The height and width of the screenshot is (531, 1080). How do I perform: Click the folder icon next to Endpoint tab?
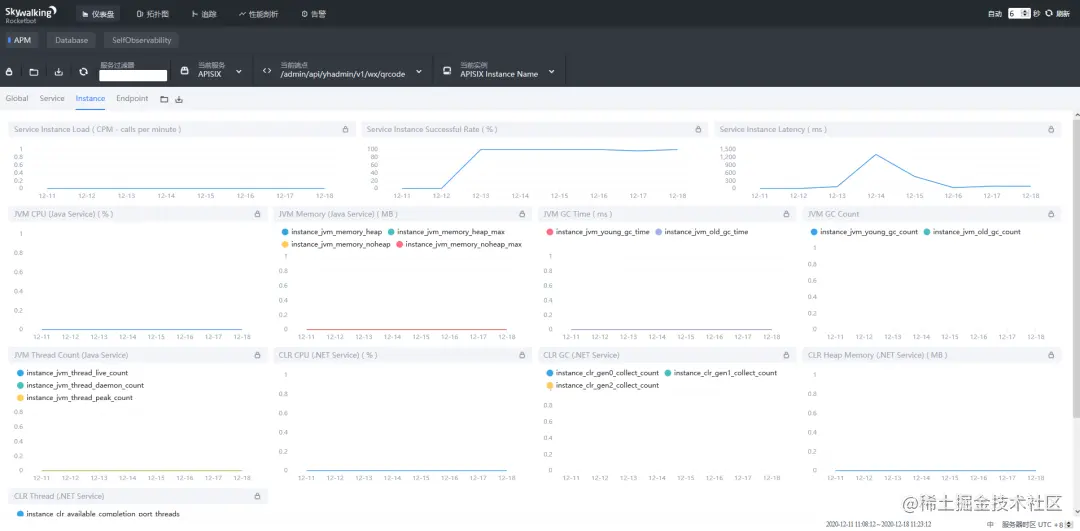tap(164, 99)
